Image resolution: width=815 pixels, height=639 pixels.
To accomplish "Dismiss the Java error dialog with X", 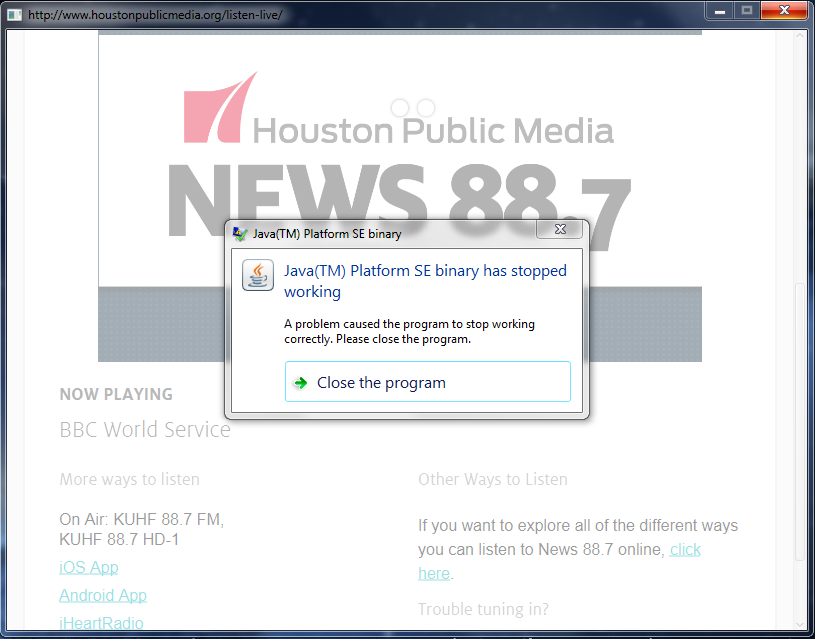I will (559, 230).
